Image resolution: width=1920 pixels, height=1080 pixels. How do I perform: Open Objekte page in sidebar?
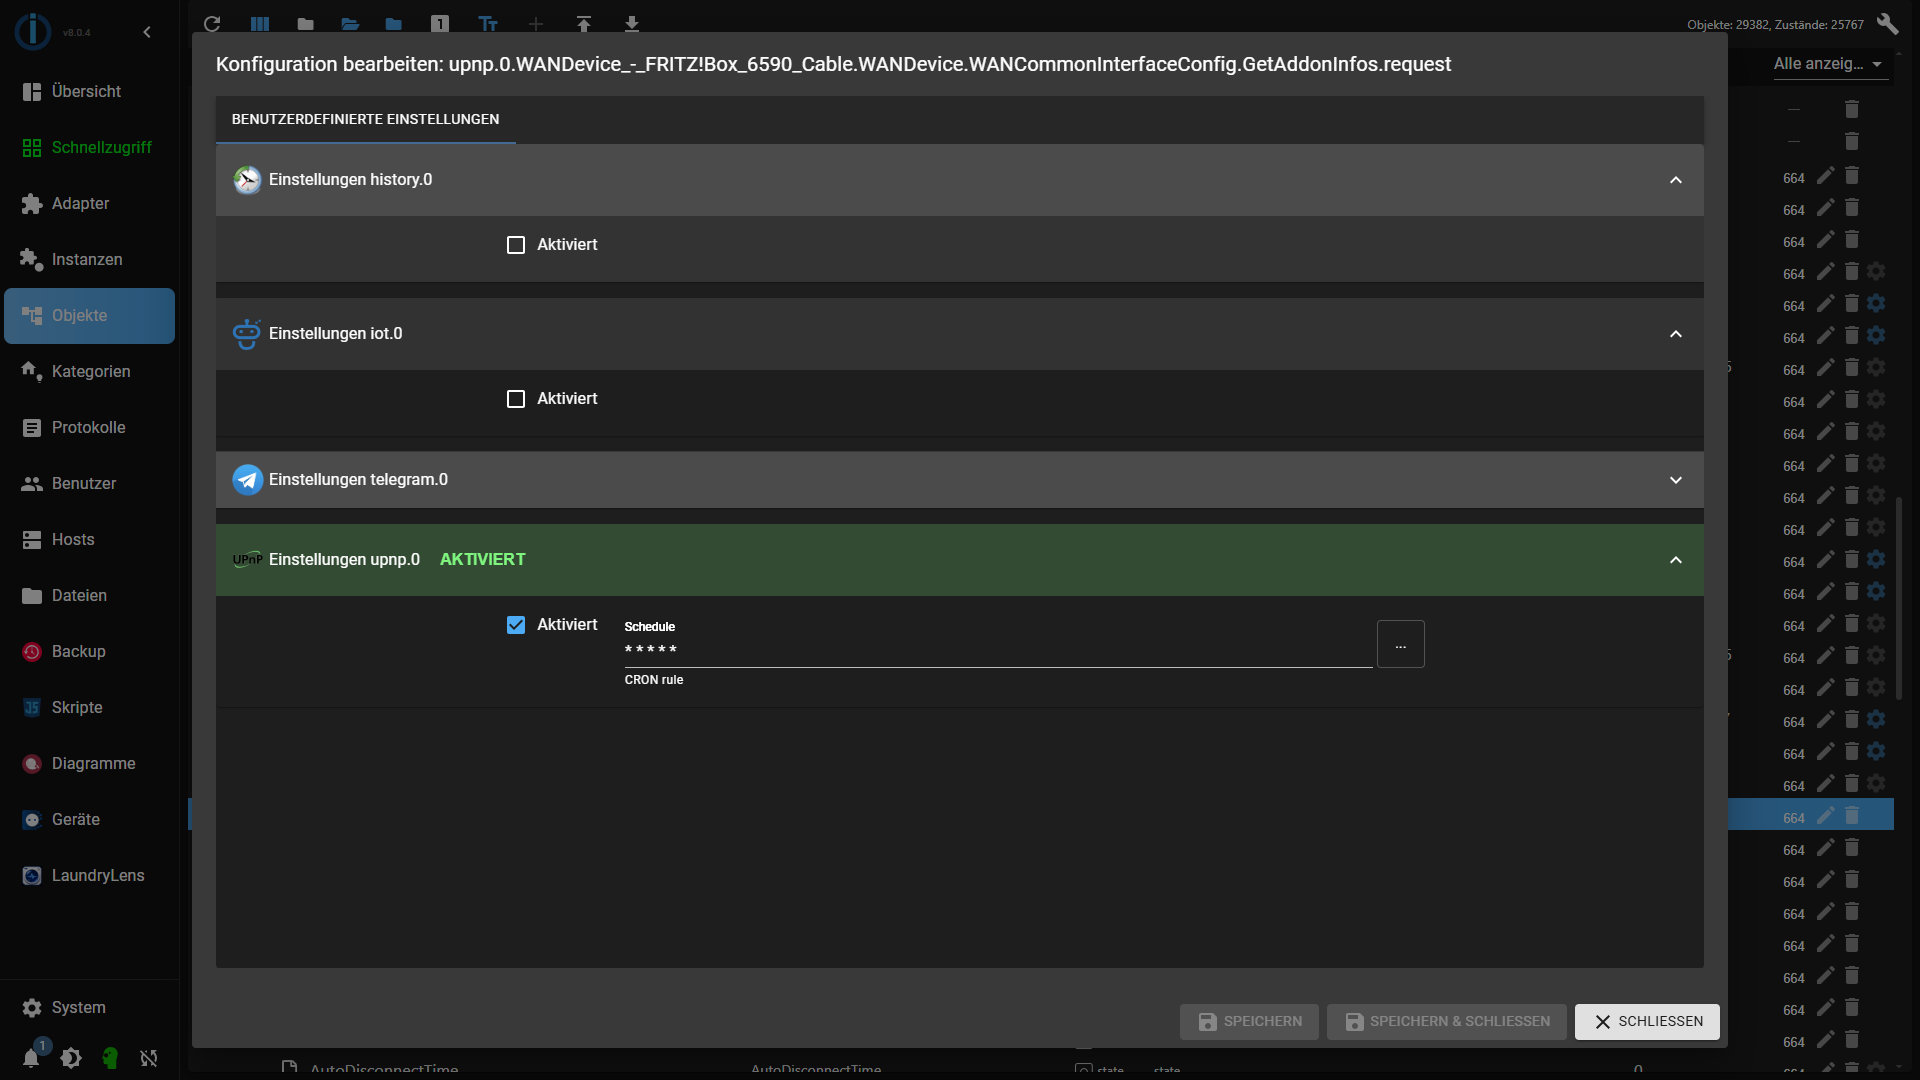coord(89,315)
